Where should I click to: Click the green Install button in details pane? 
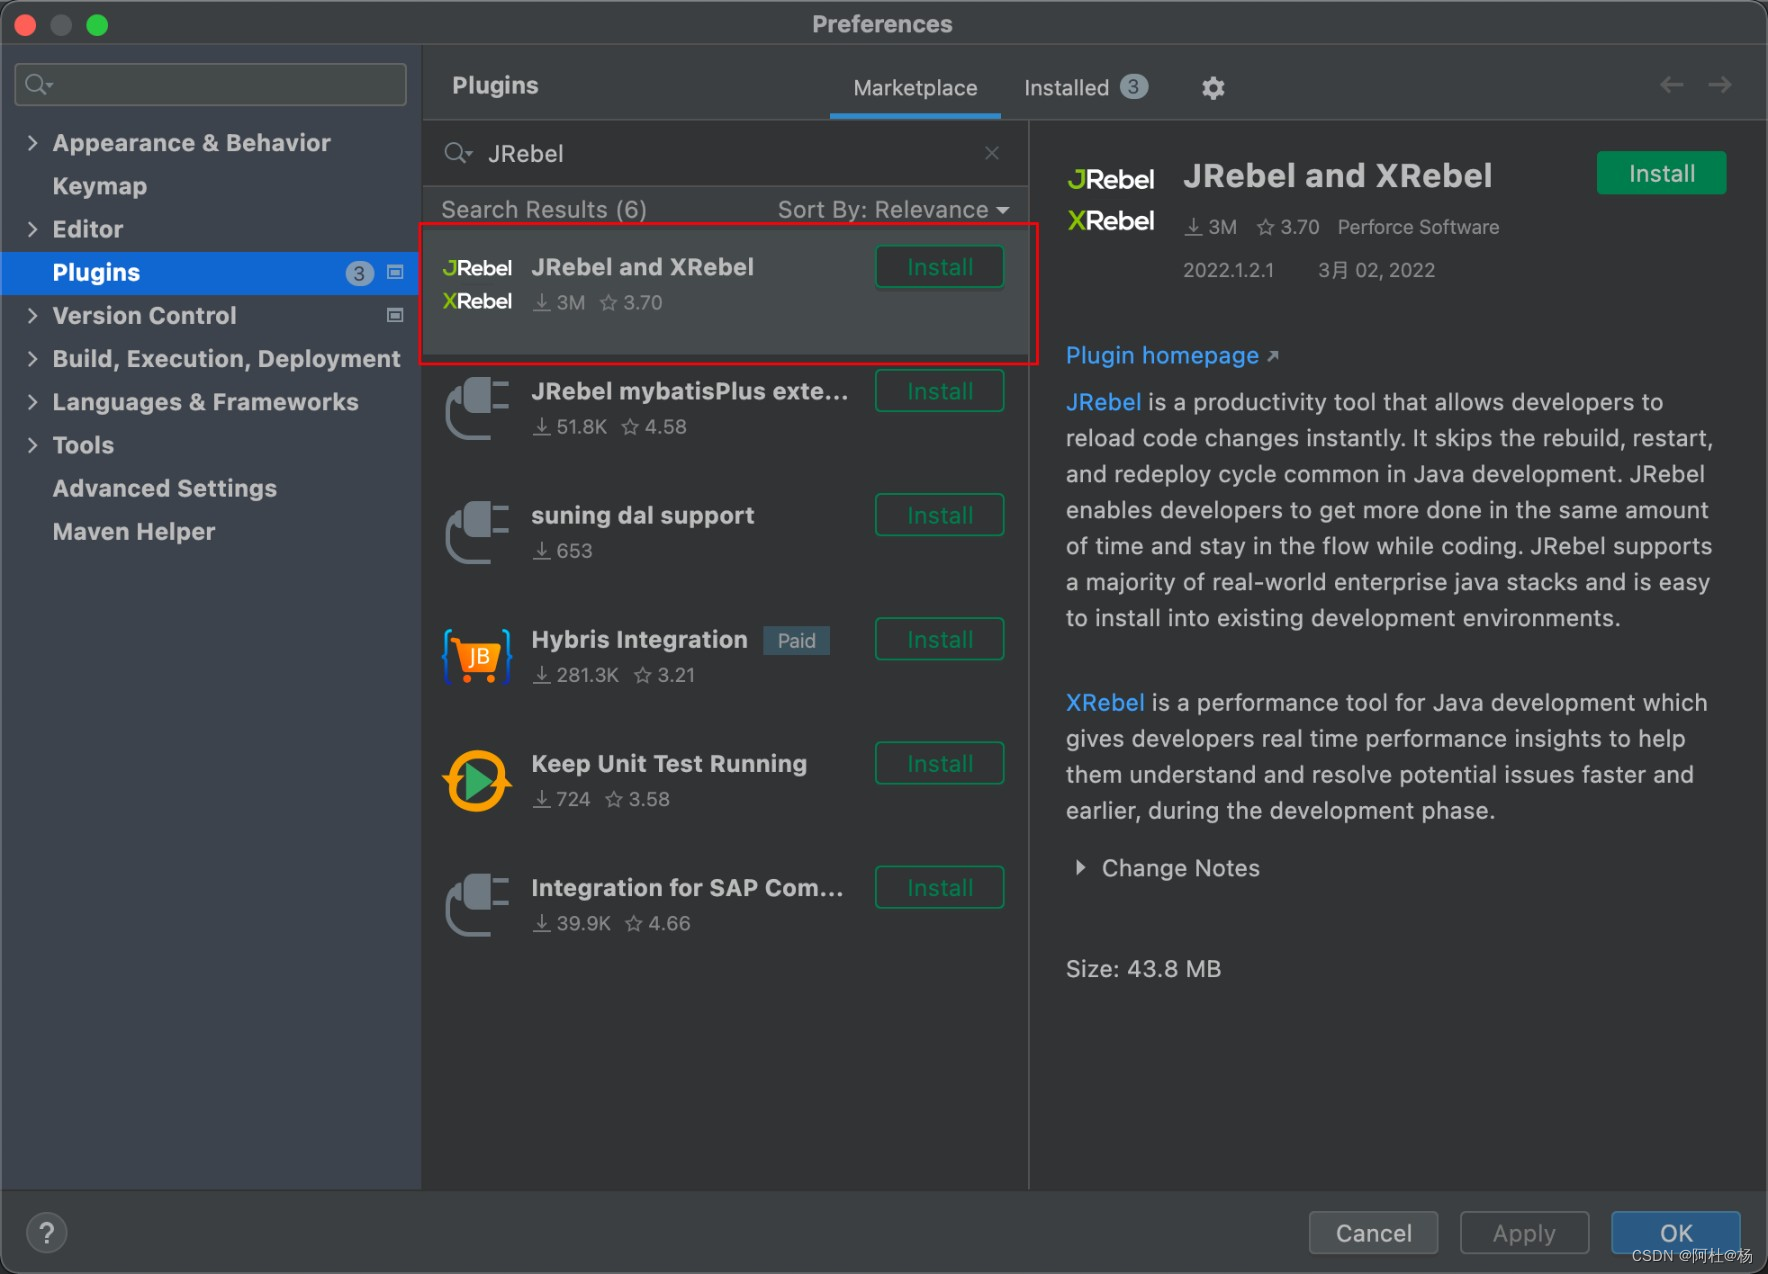click(1661, 173)
